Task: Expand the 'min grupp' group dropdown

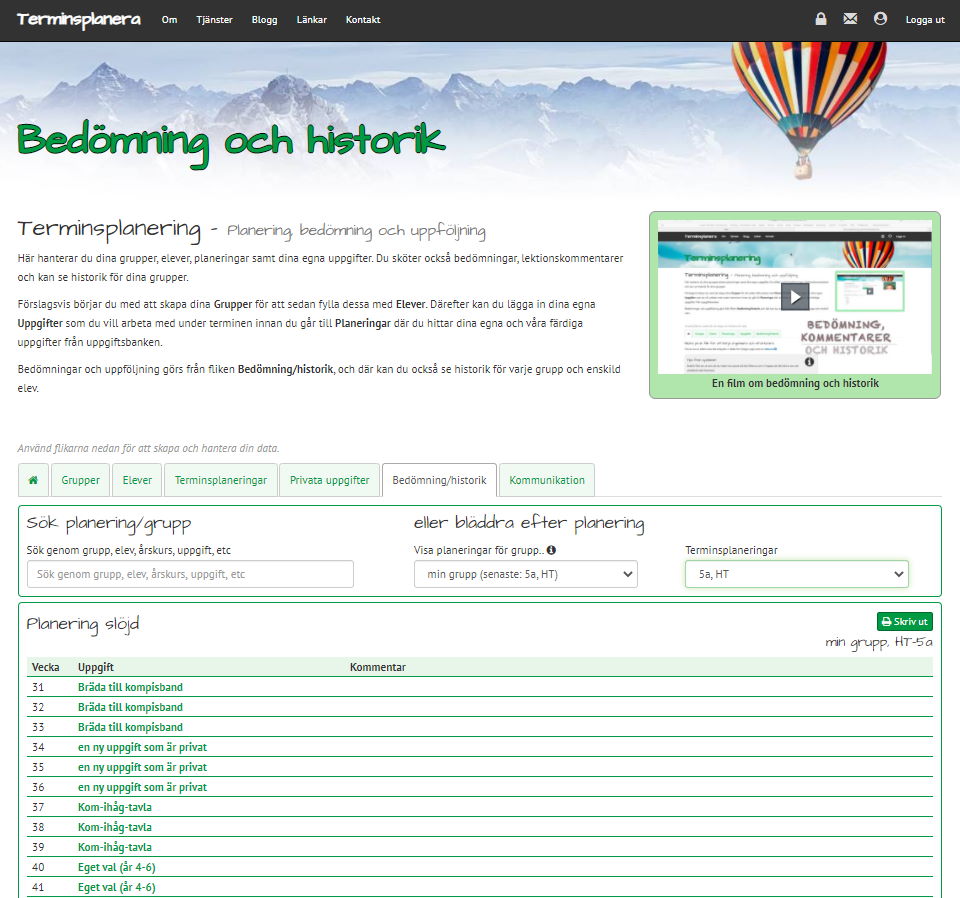Action: tap(525, 574)
